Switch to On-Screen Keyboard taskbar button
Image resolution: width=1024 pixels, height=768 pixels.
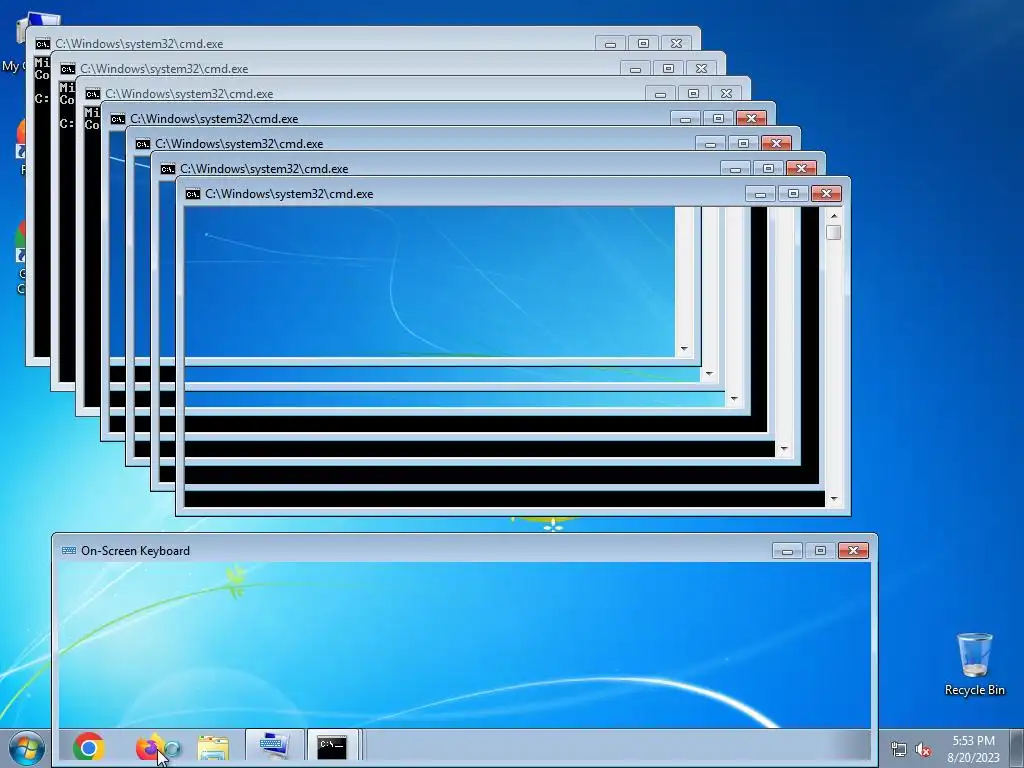pyautogui.click(x=274, y=746)
